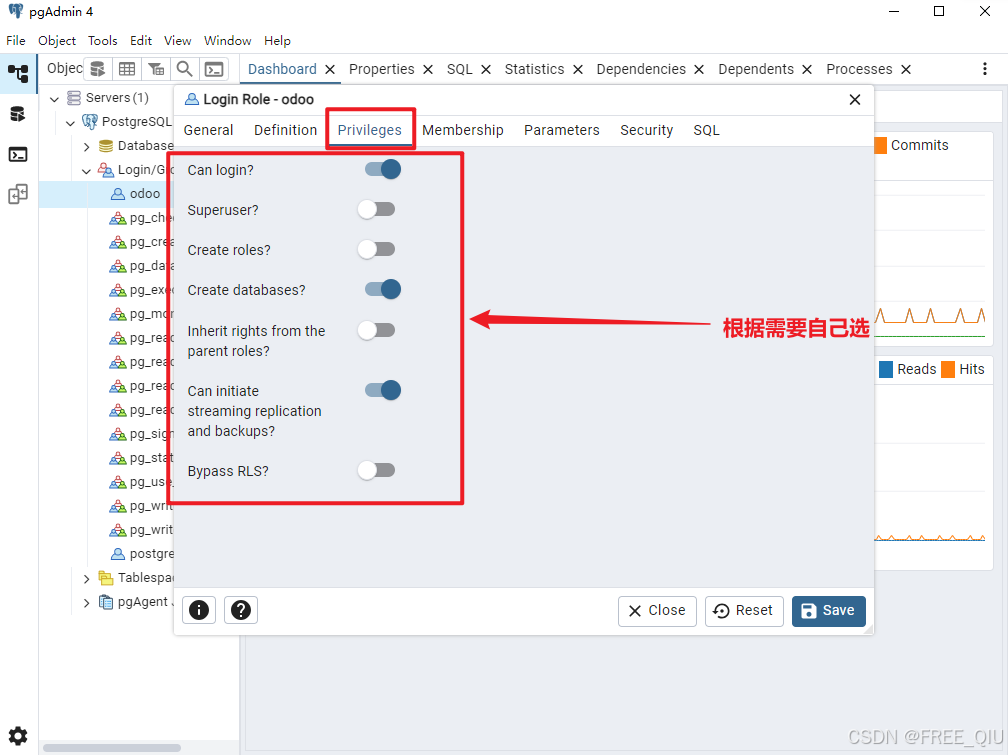This screenshot has width=1008, height=755.
Task: Switch to the Security tab
Action: (x=646, y=130)
